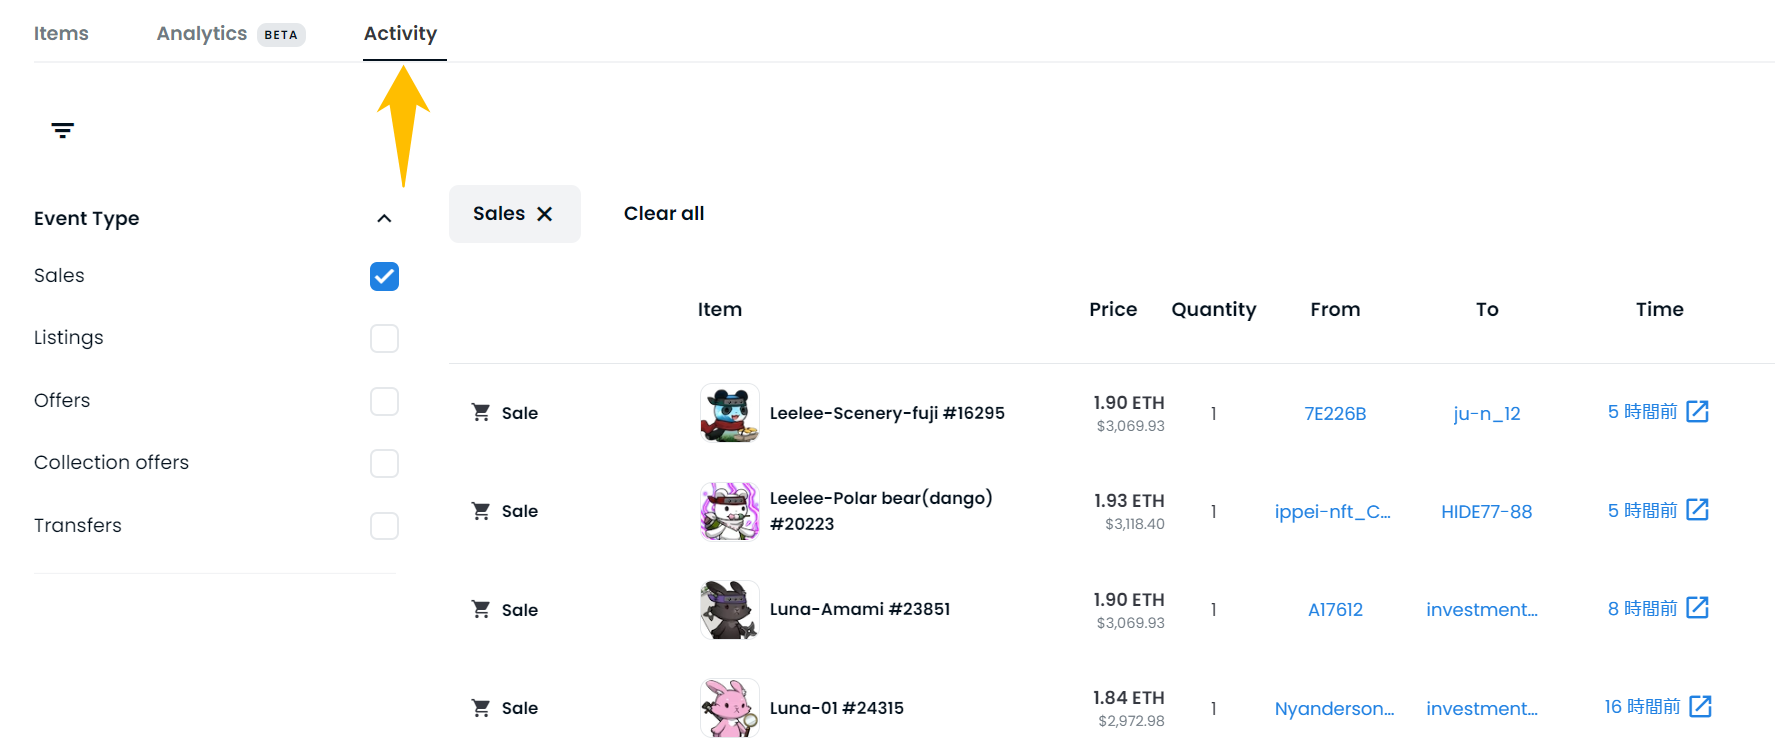Open seller profile Nyanderson...
This screenshot has height=750, width=1780.
pos(1334,708)
